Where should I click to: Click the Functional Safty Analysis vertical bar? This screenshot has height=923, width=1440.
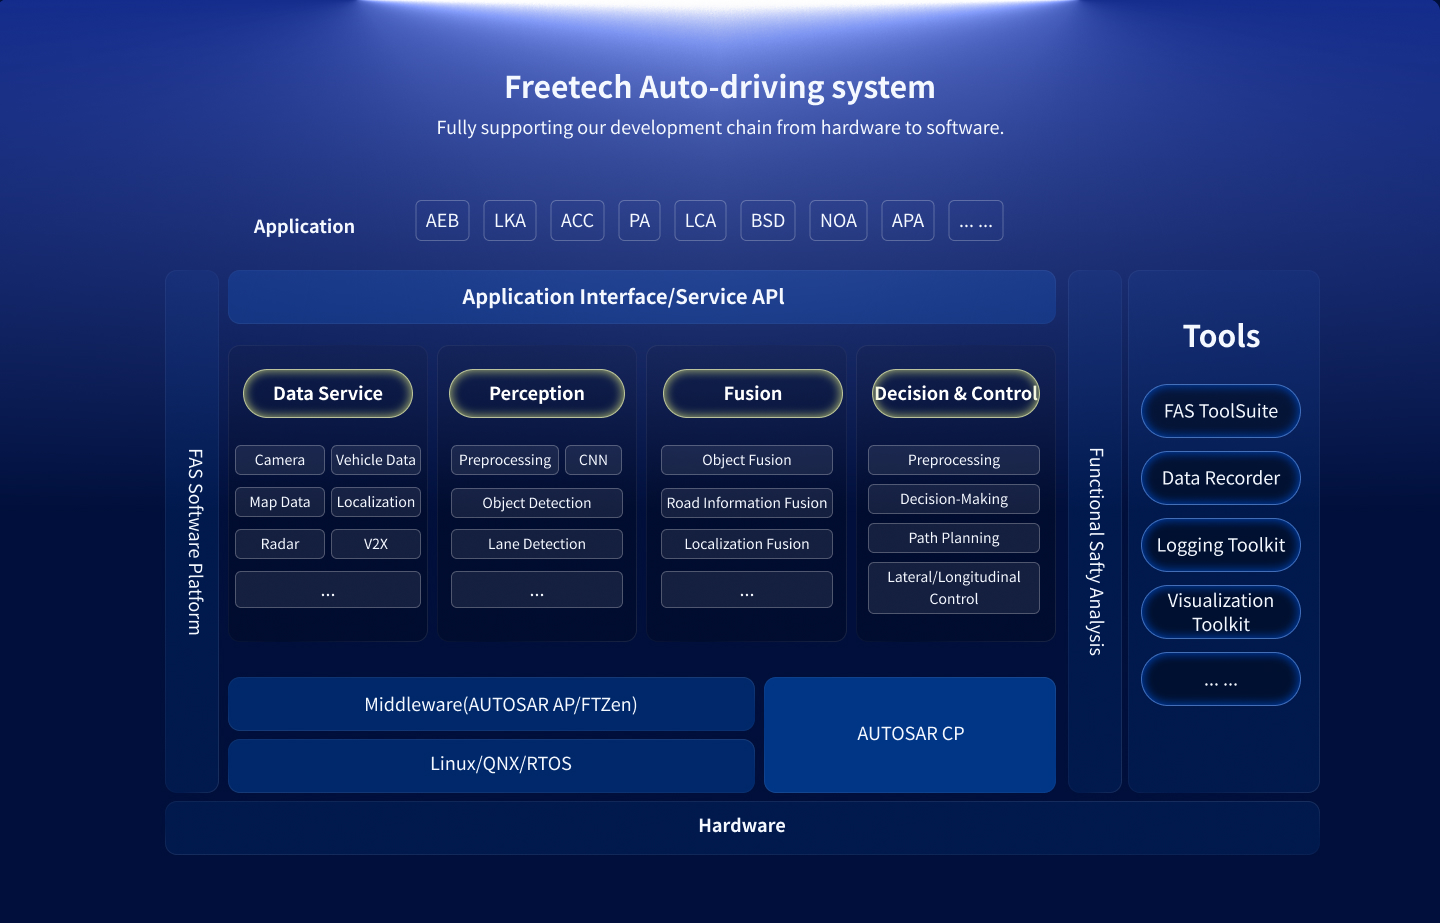click(1095, 531)
